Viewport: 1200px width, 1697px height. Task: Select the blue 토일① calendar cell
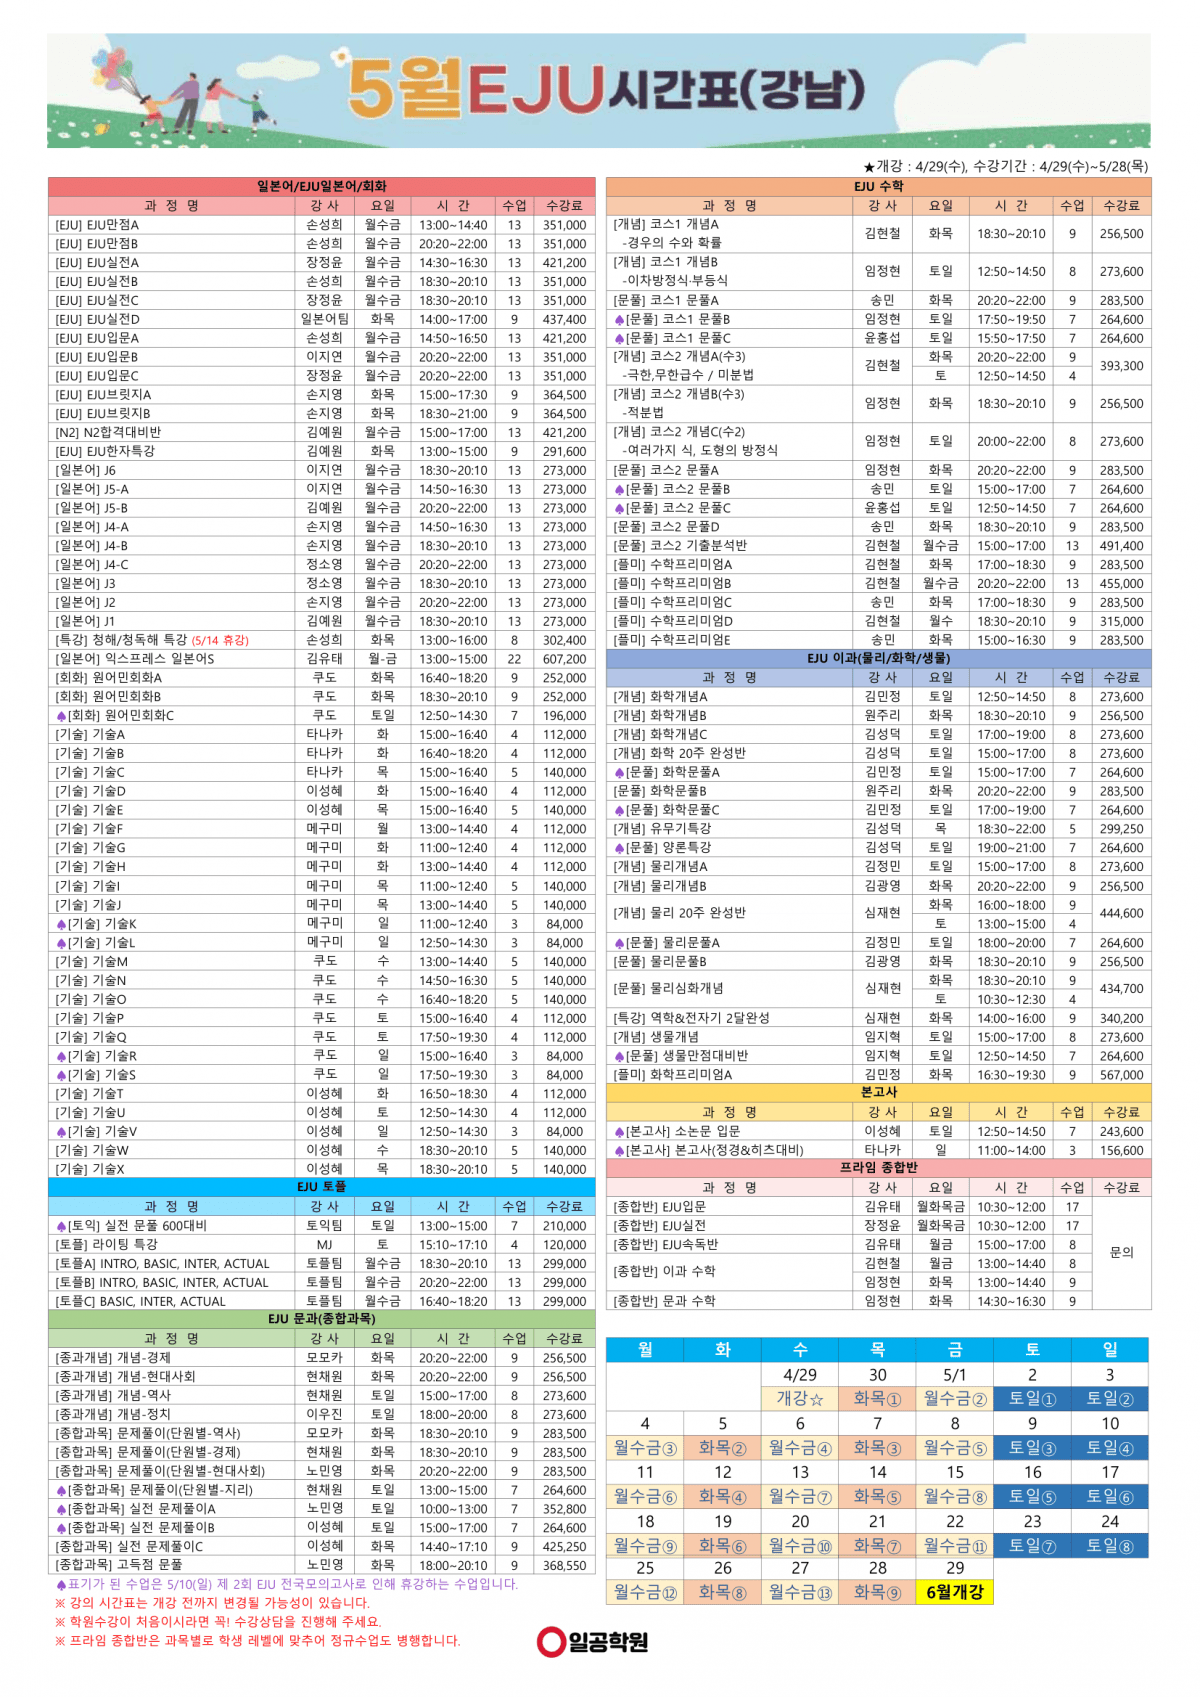(x=1032, y=1398)
